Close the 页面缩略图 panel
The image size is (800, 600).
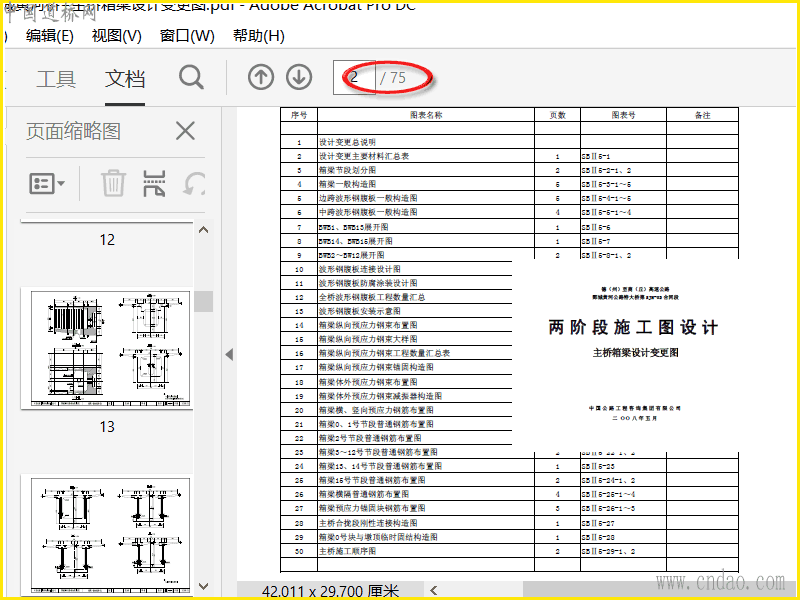coord(185,131)
